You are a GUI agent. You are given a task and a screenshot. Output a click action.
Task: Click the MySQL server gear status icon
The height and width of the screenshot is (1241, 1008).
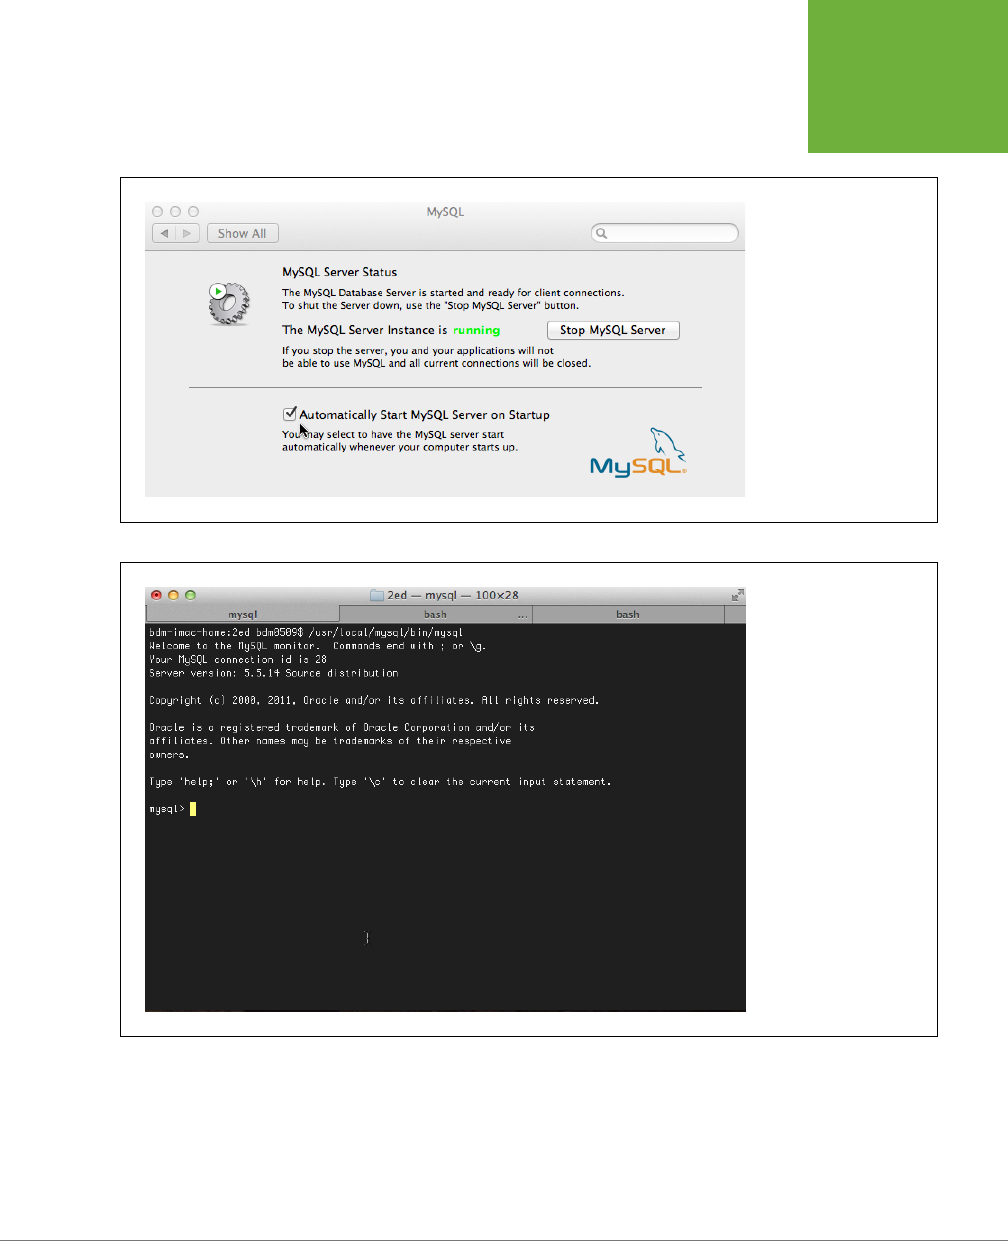(228, 303)
